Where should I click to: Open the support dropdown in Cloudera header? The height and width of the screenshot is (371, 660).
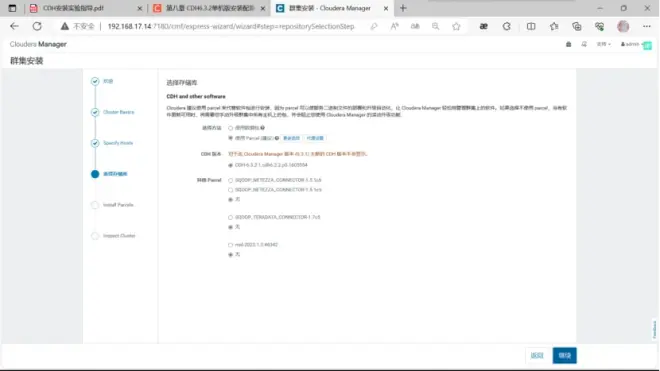point(603,44)
